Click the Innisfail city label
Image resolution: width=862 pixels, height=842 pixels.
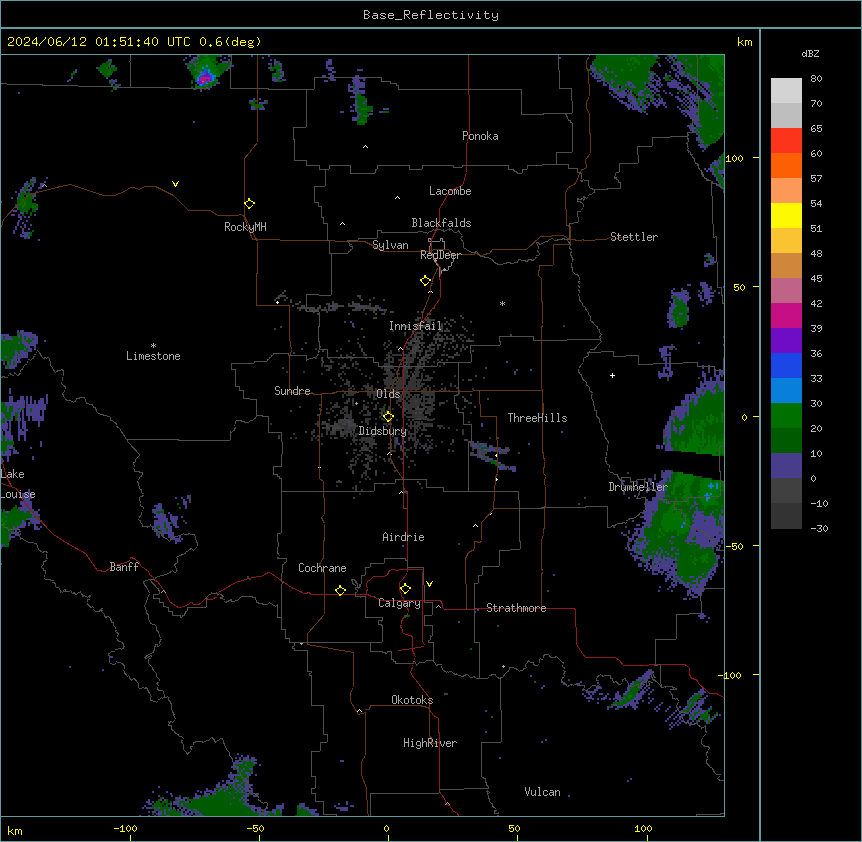pos(415,326)
